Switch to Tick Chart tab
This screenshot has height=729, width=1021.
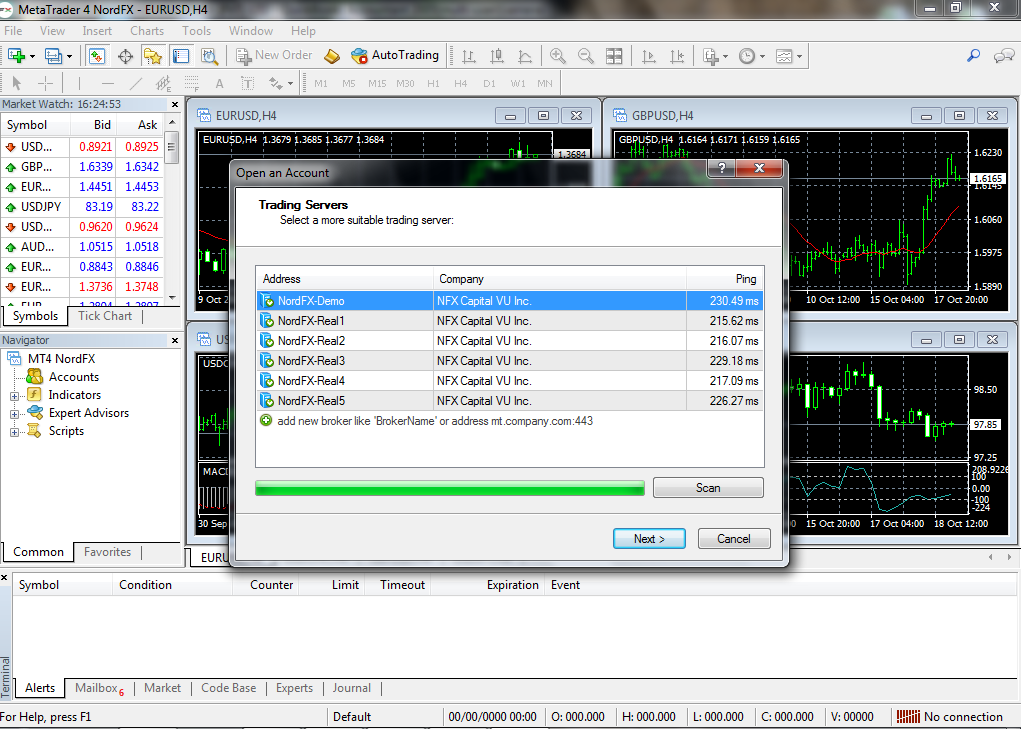tap(105, 316)
